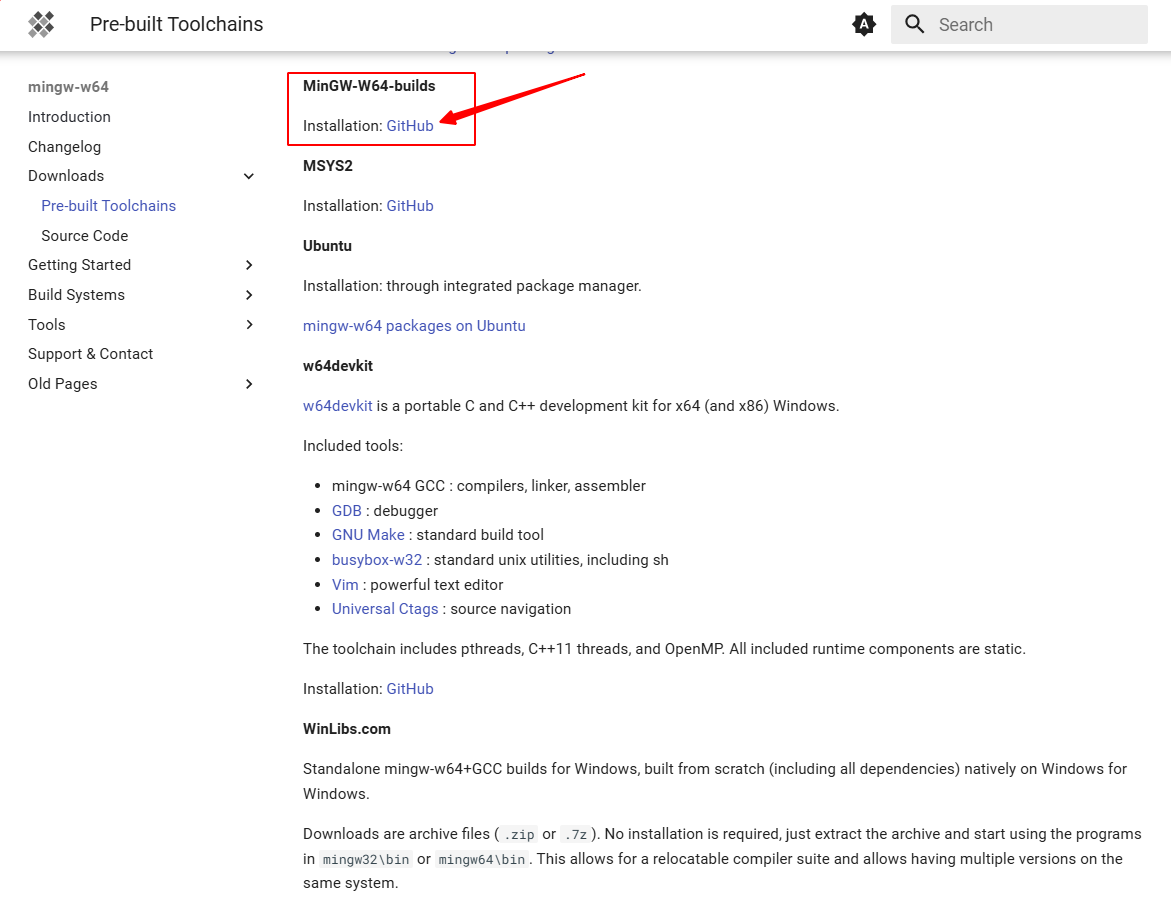This screenshot has width=1171, height=902.
Task: Expand the Build Systems chevron
Action: (249, 295)
